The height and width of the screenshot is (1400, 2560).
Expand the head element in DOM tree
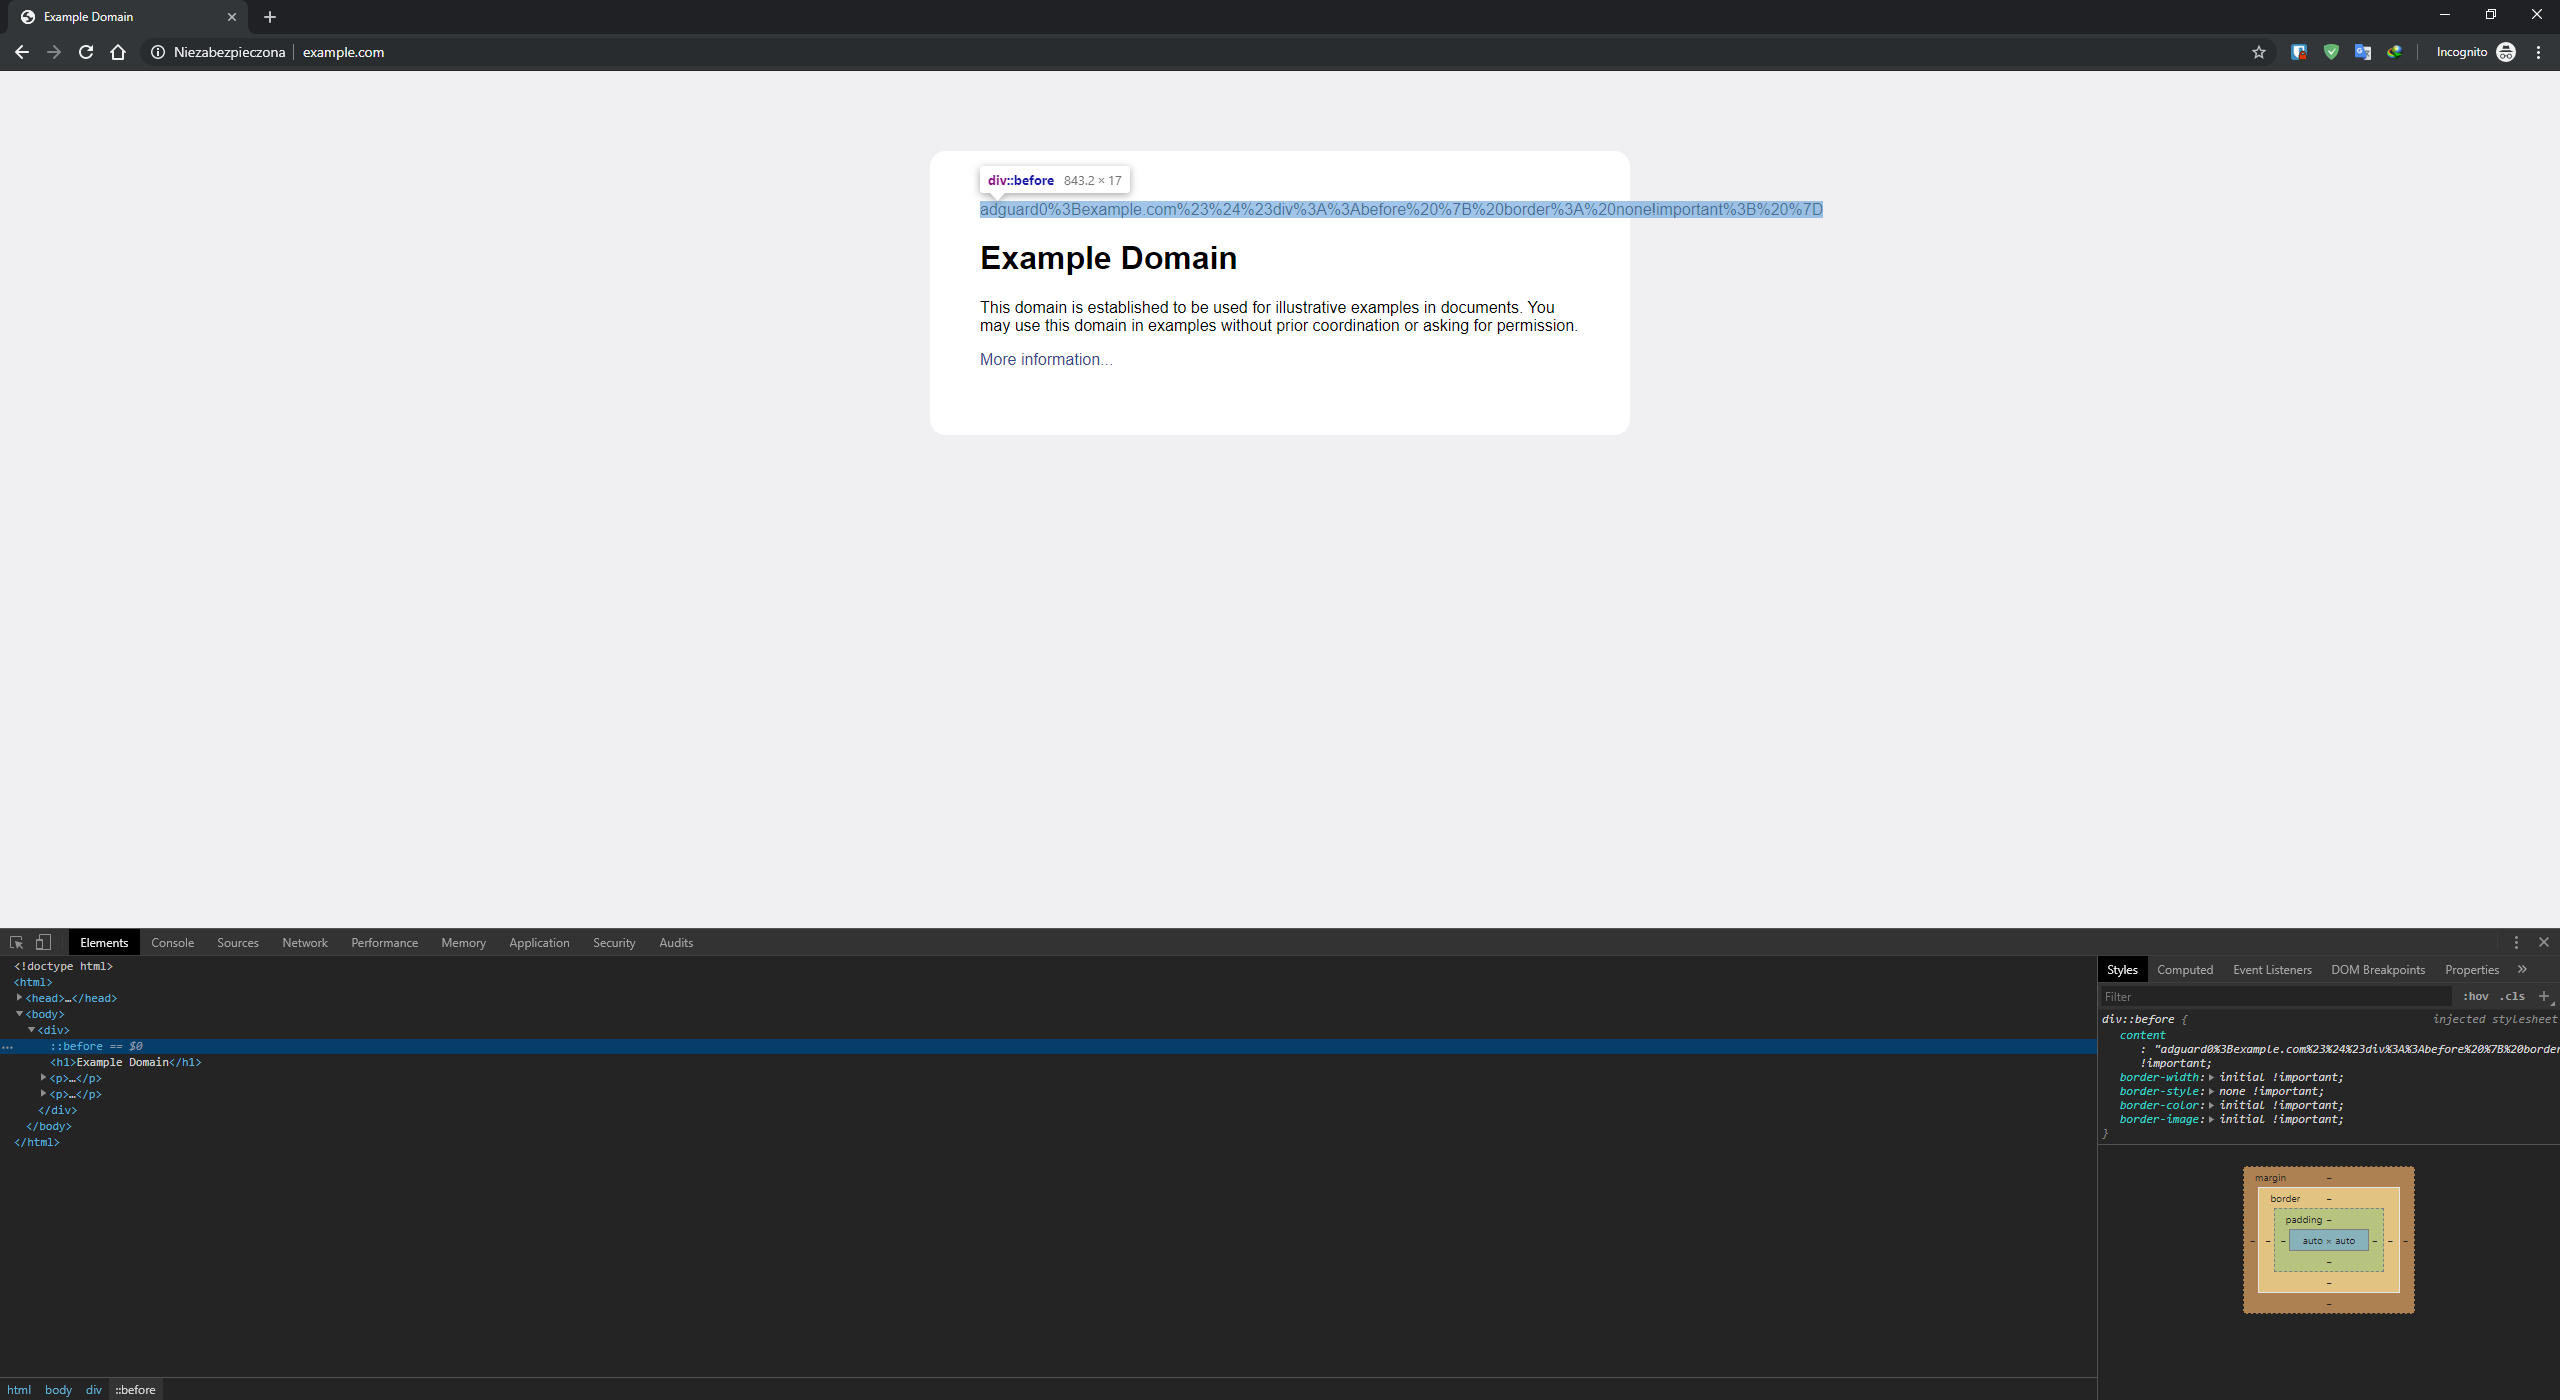[20, 997]
